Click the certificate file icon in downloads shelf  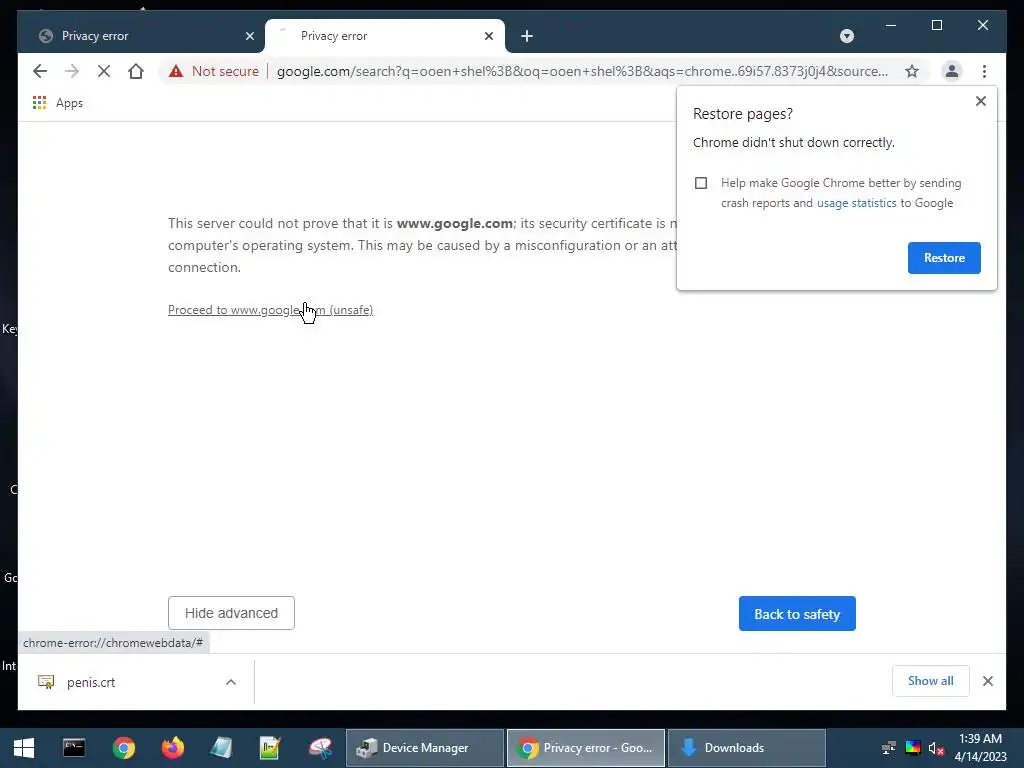(46, 682)
